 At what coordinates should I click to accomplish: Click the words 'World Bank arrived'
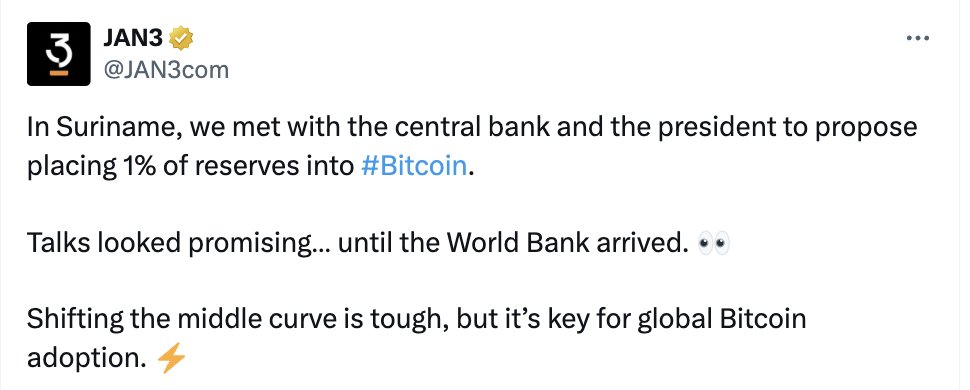coord(566,243)
